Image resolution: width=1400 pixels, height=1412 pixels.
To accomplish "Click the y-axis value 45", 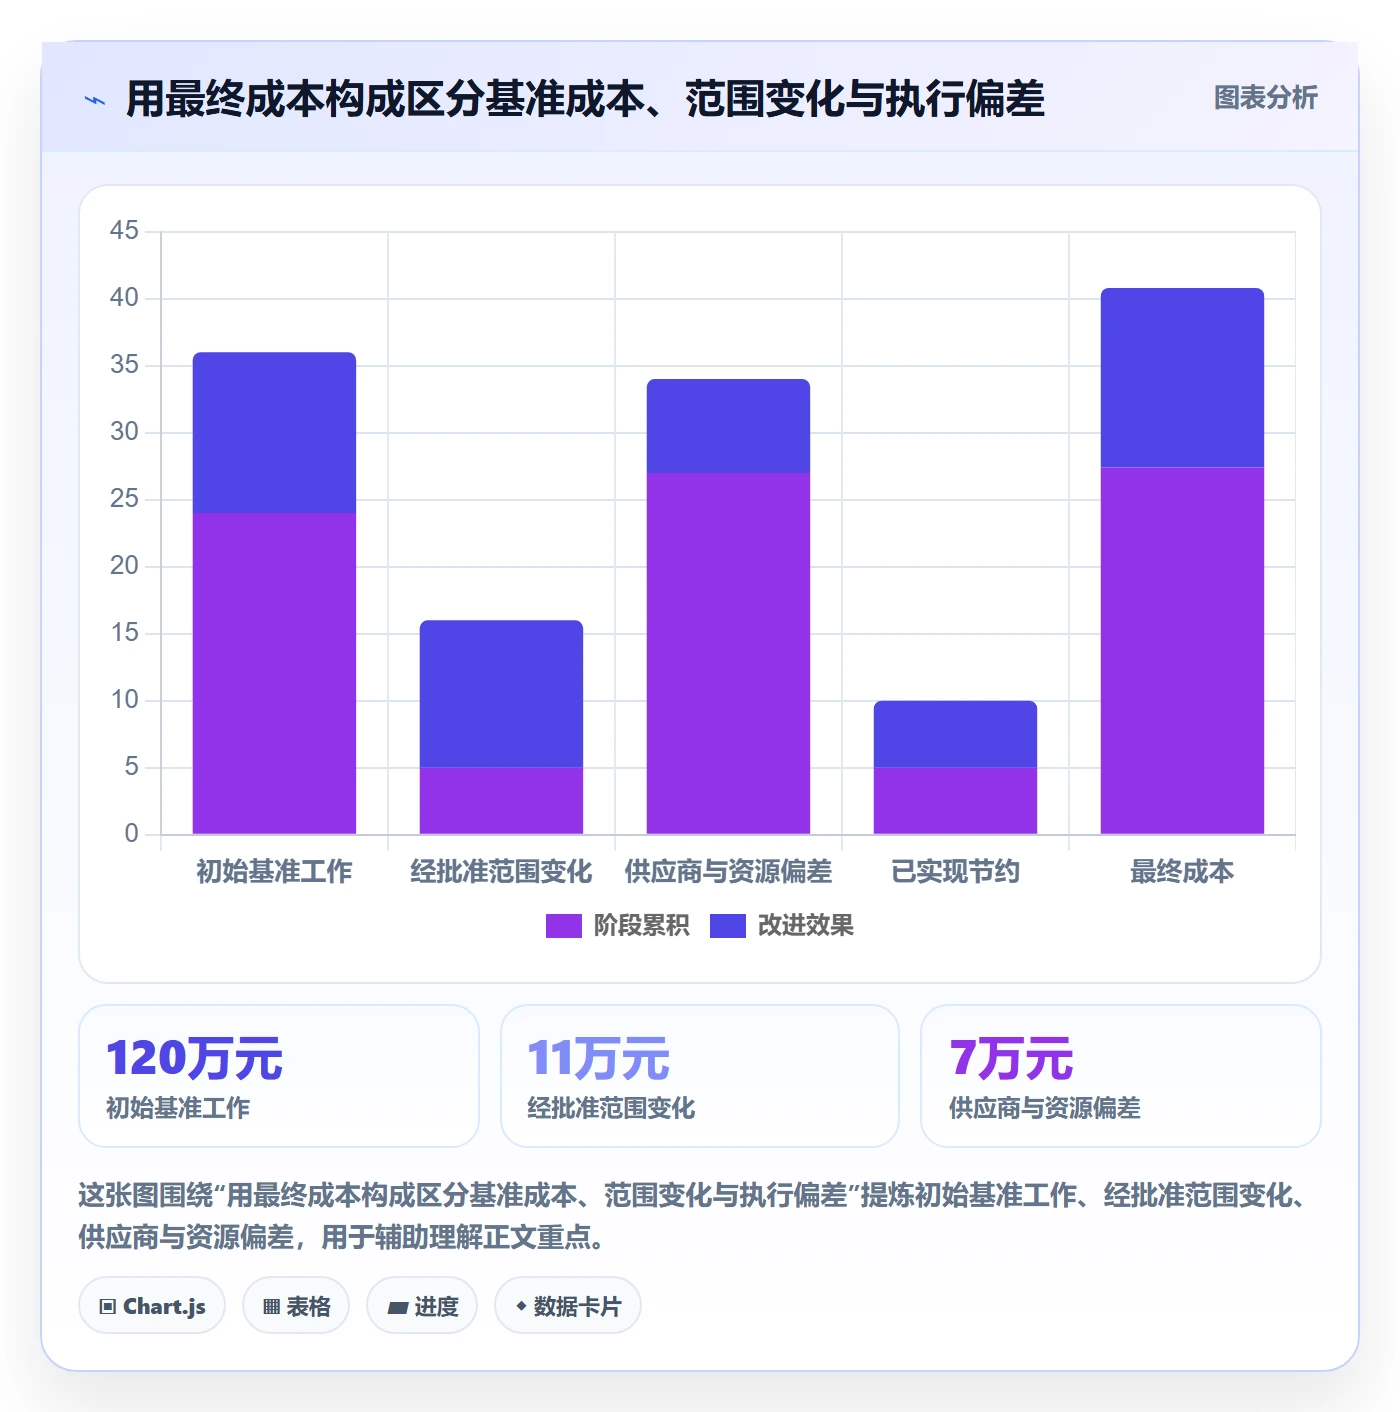I will [x=124, y=231].
